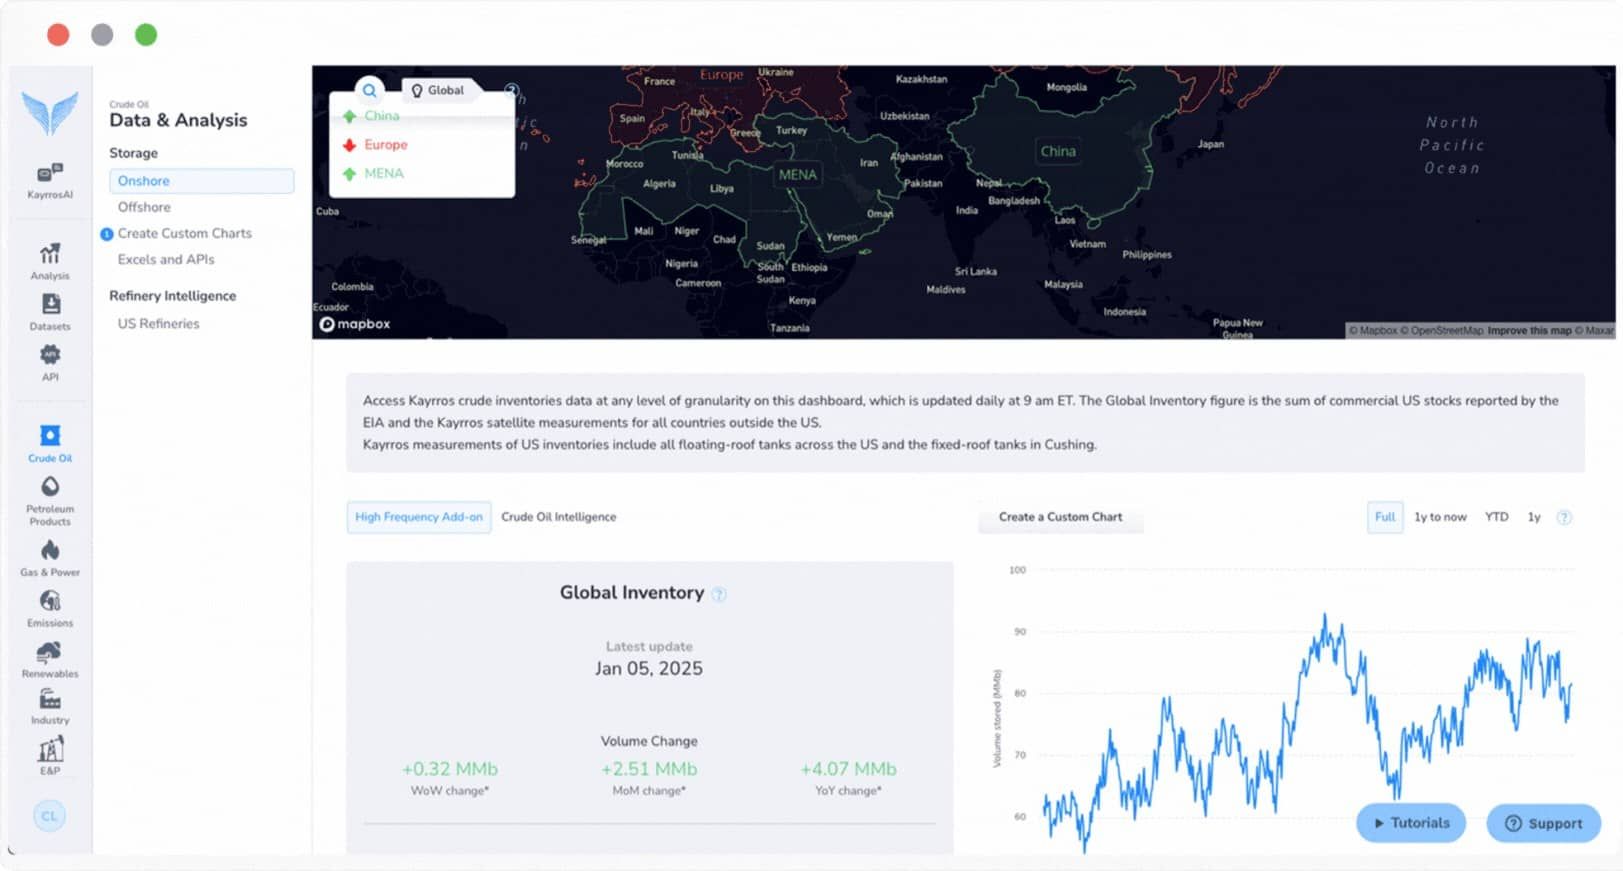Switch to Crude Oil Intelligence tab
1623x871 pixels.
tap(559, 517)
